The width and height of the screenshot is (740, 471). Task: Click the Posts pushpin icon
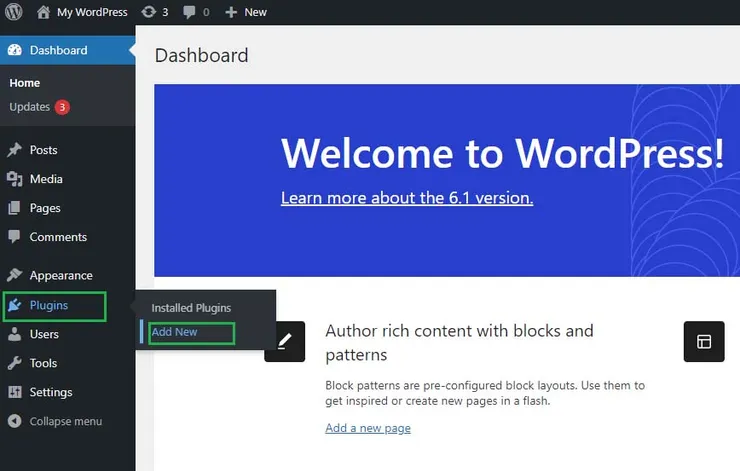click(15, 150)
